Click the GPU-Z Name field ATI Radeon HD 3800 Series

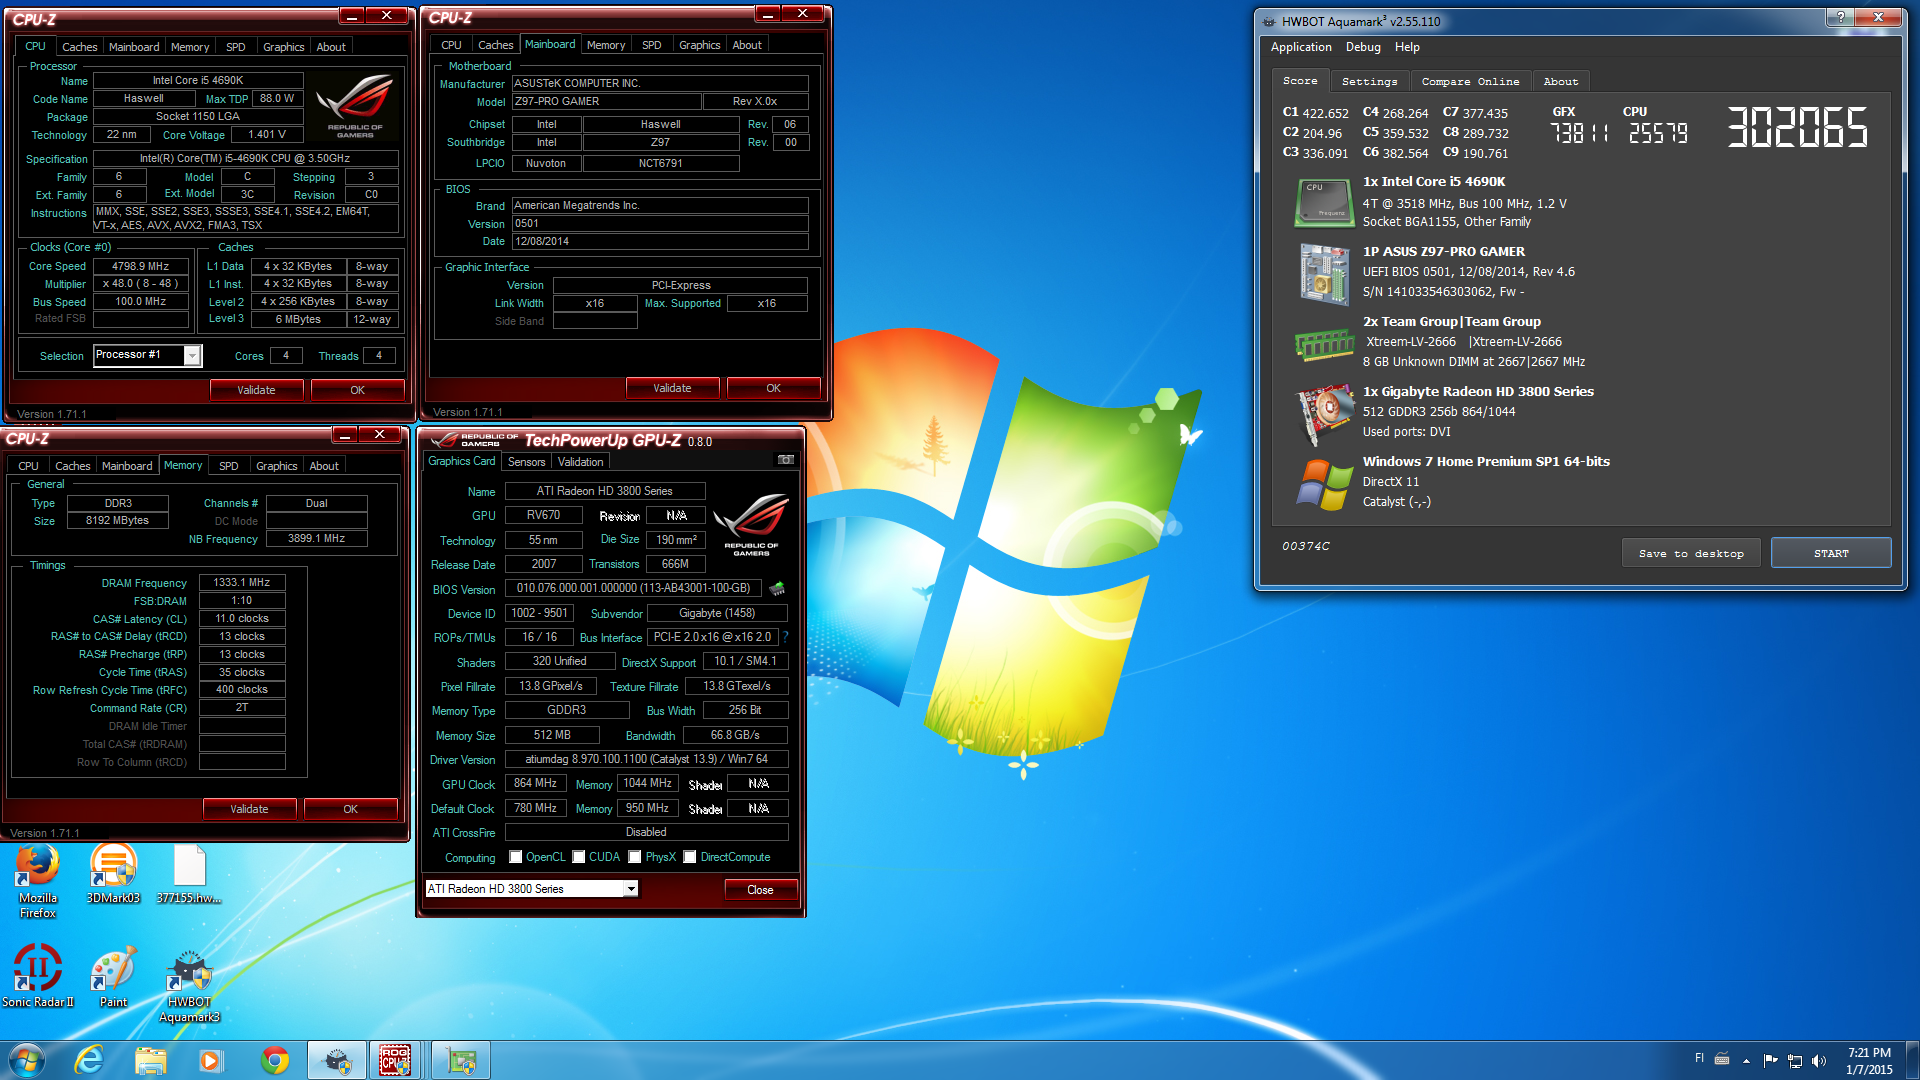tap(605, 491)
